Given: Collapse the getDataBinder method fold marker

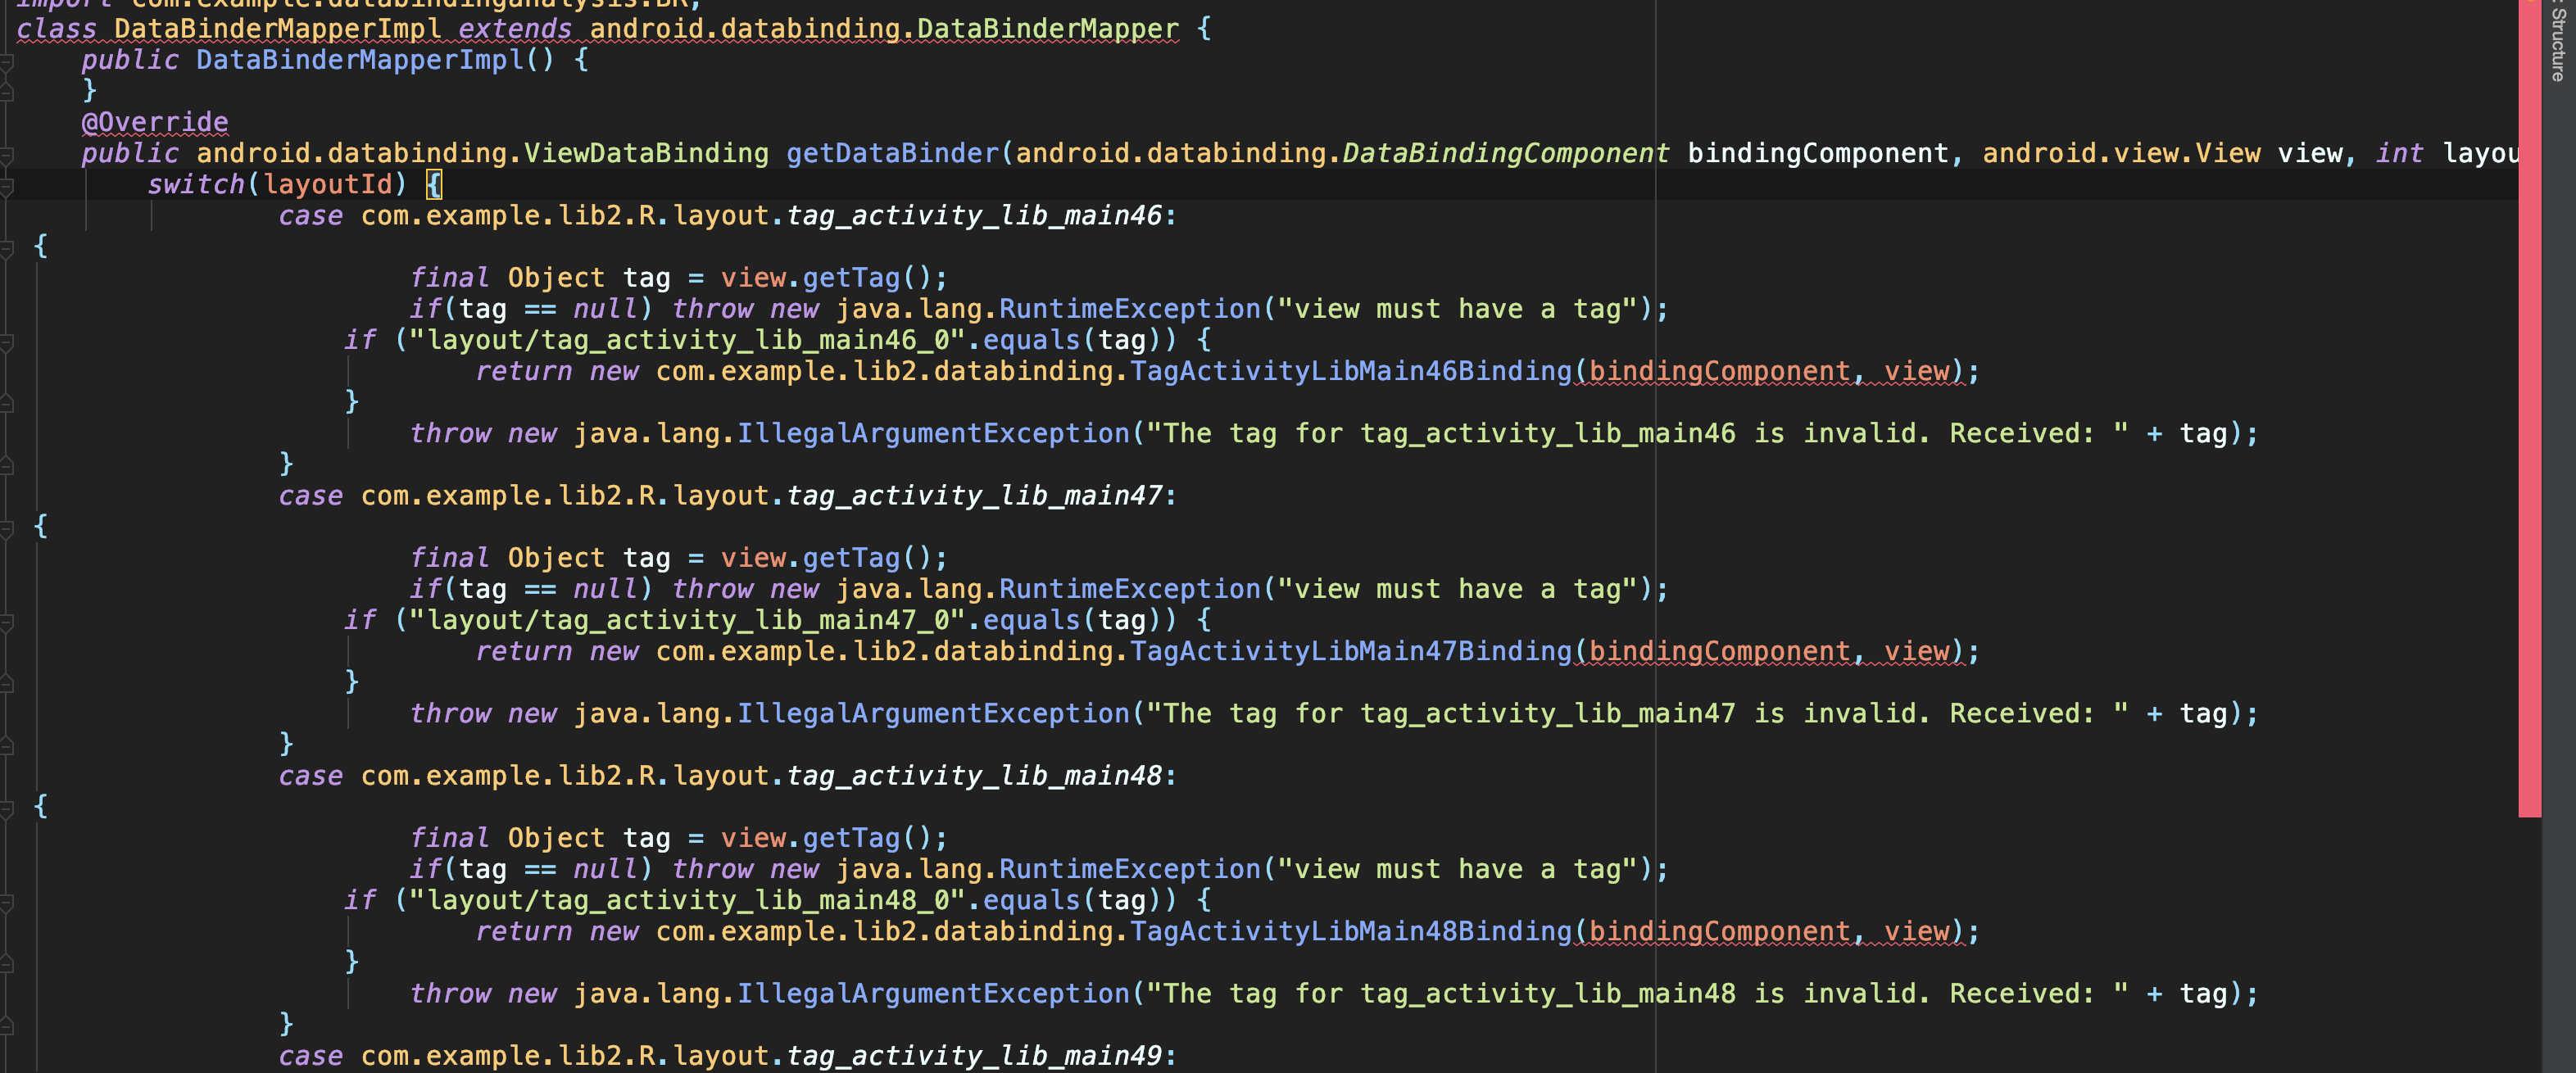Looking at the screenshot, I should click(6, 155).
